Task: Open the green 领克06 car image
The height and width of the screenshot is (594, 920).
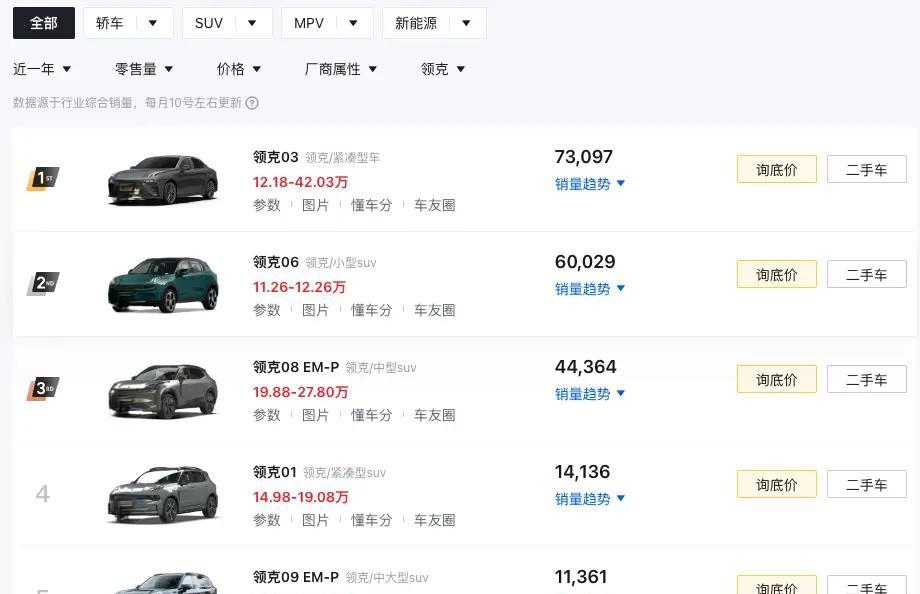Action: click(x=163, y=285)
